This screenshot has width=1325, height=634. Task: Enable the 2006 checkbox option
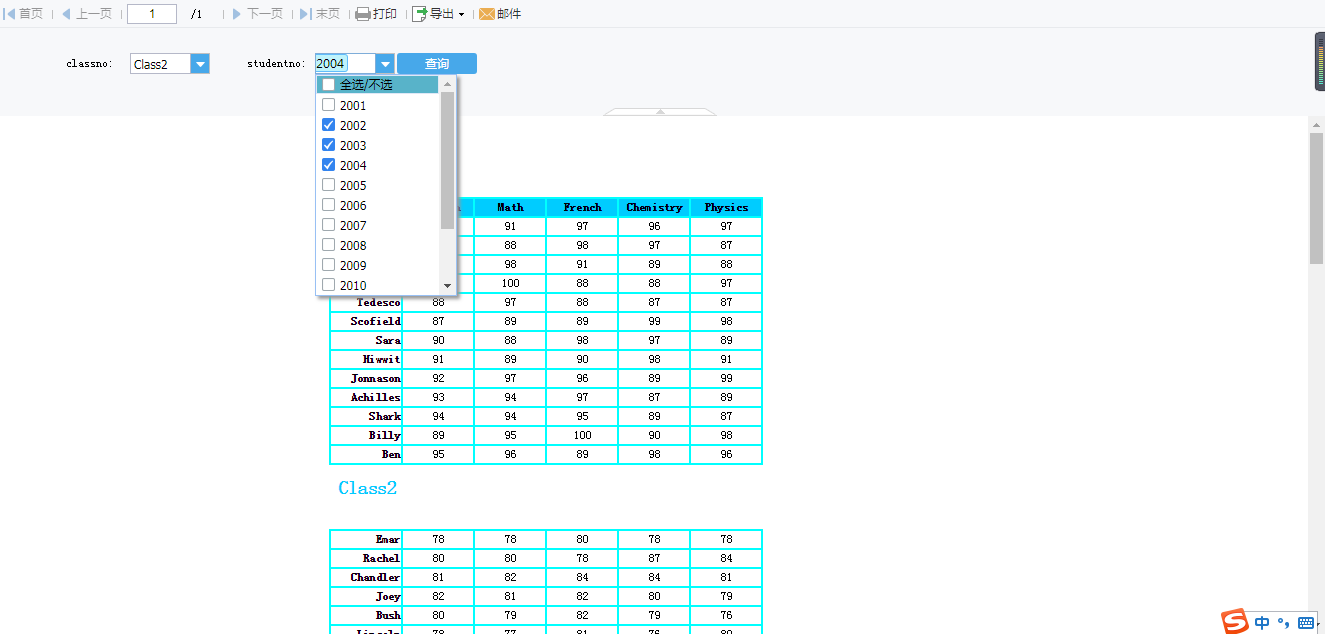tap(329, 205)
